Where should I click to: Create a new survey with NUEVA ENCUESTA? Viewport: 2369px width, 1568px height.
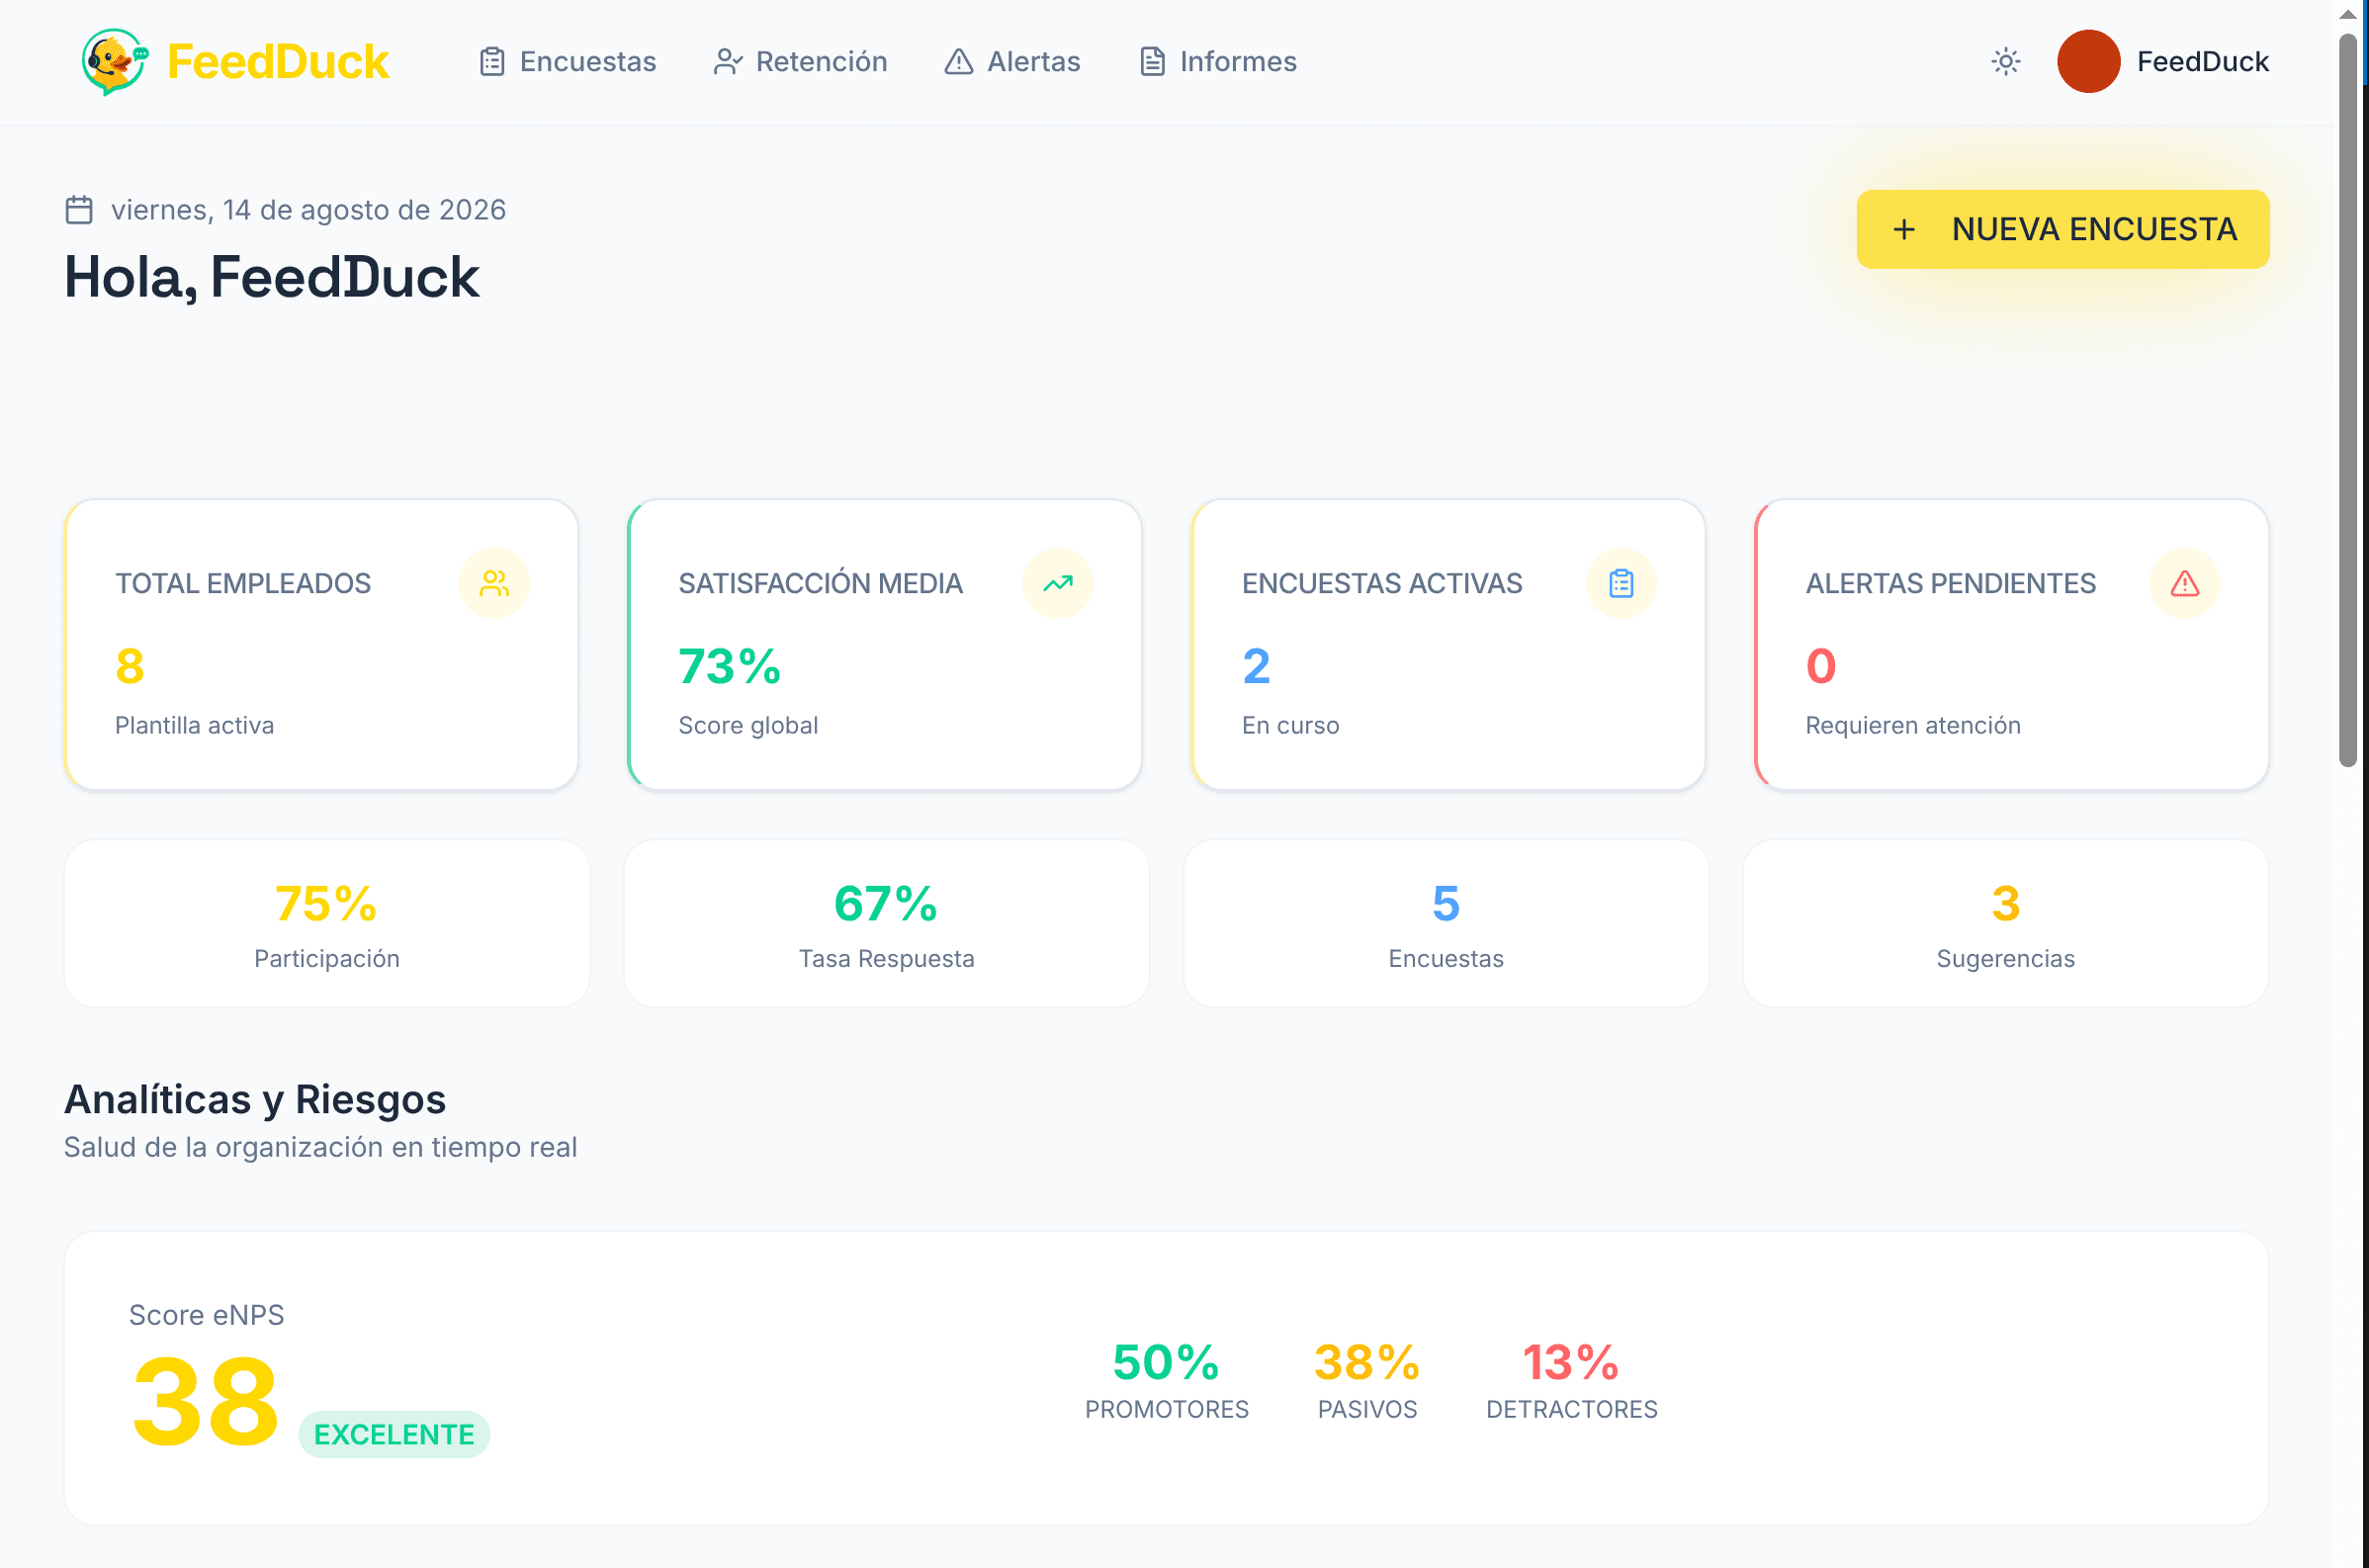click(2062, 229)
